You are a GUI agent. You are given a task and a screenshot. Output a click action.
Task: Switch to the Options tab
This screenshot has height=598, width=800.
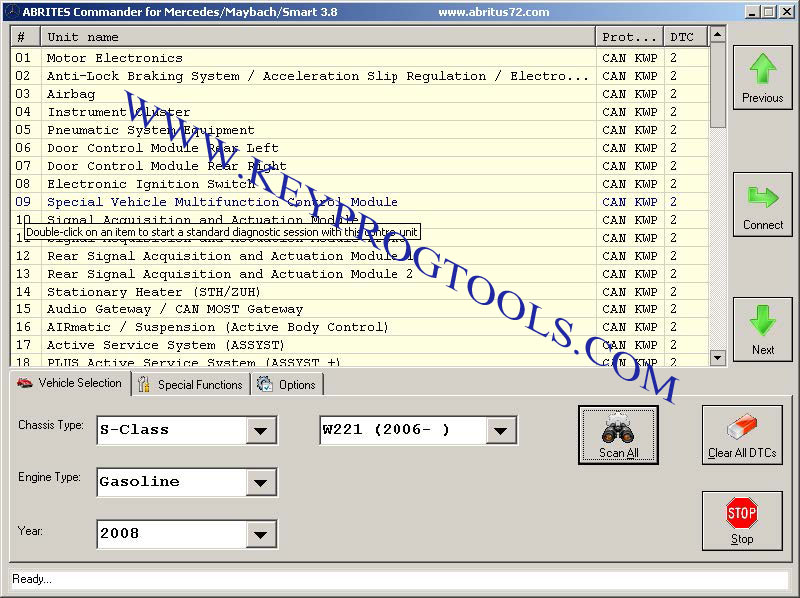287,384
